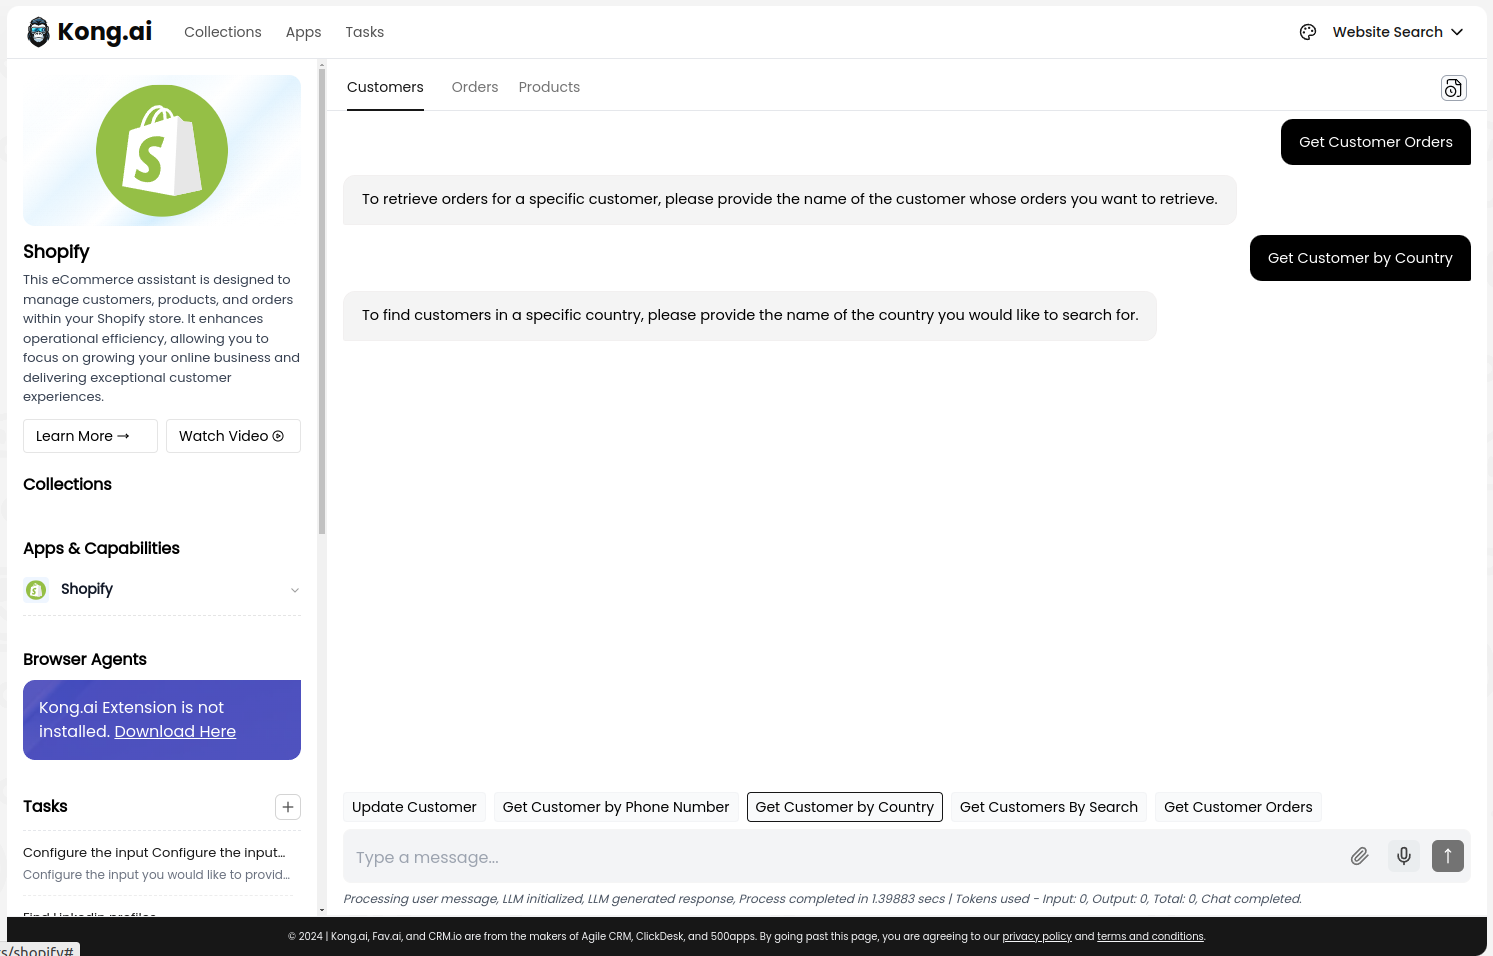Switch to the Customers tab
1493x956 pixels.
coord(385,87)
